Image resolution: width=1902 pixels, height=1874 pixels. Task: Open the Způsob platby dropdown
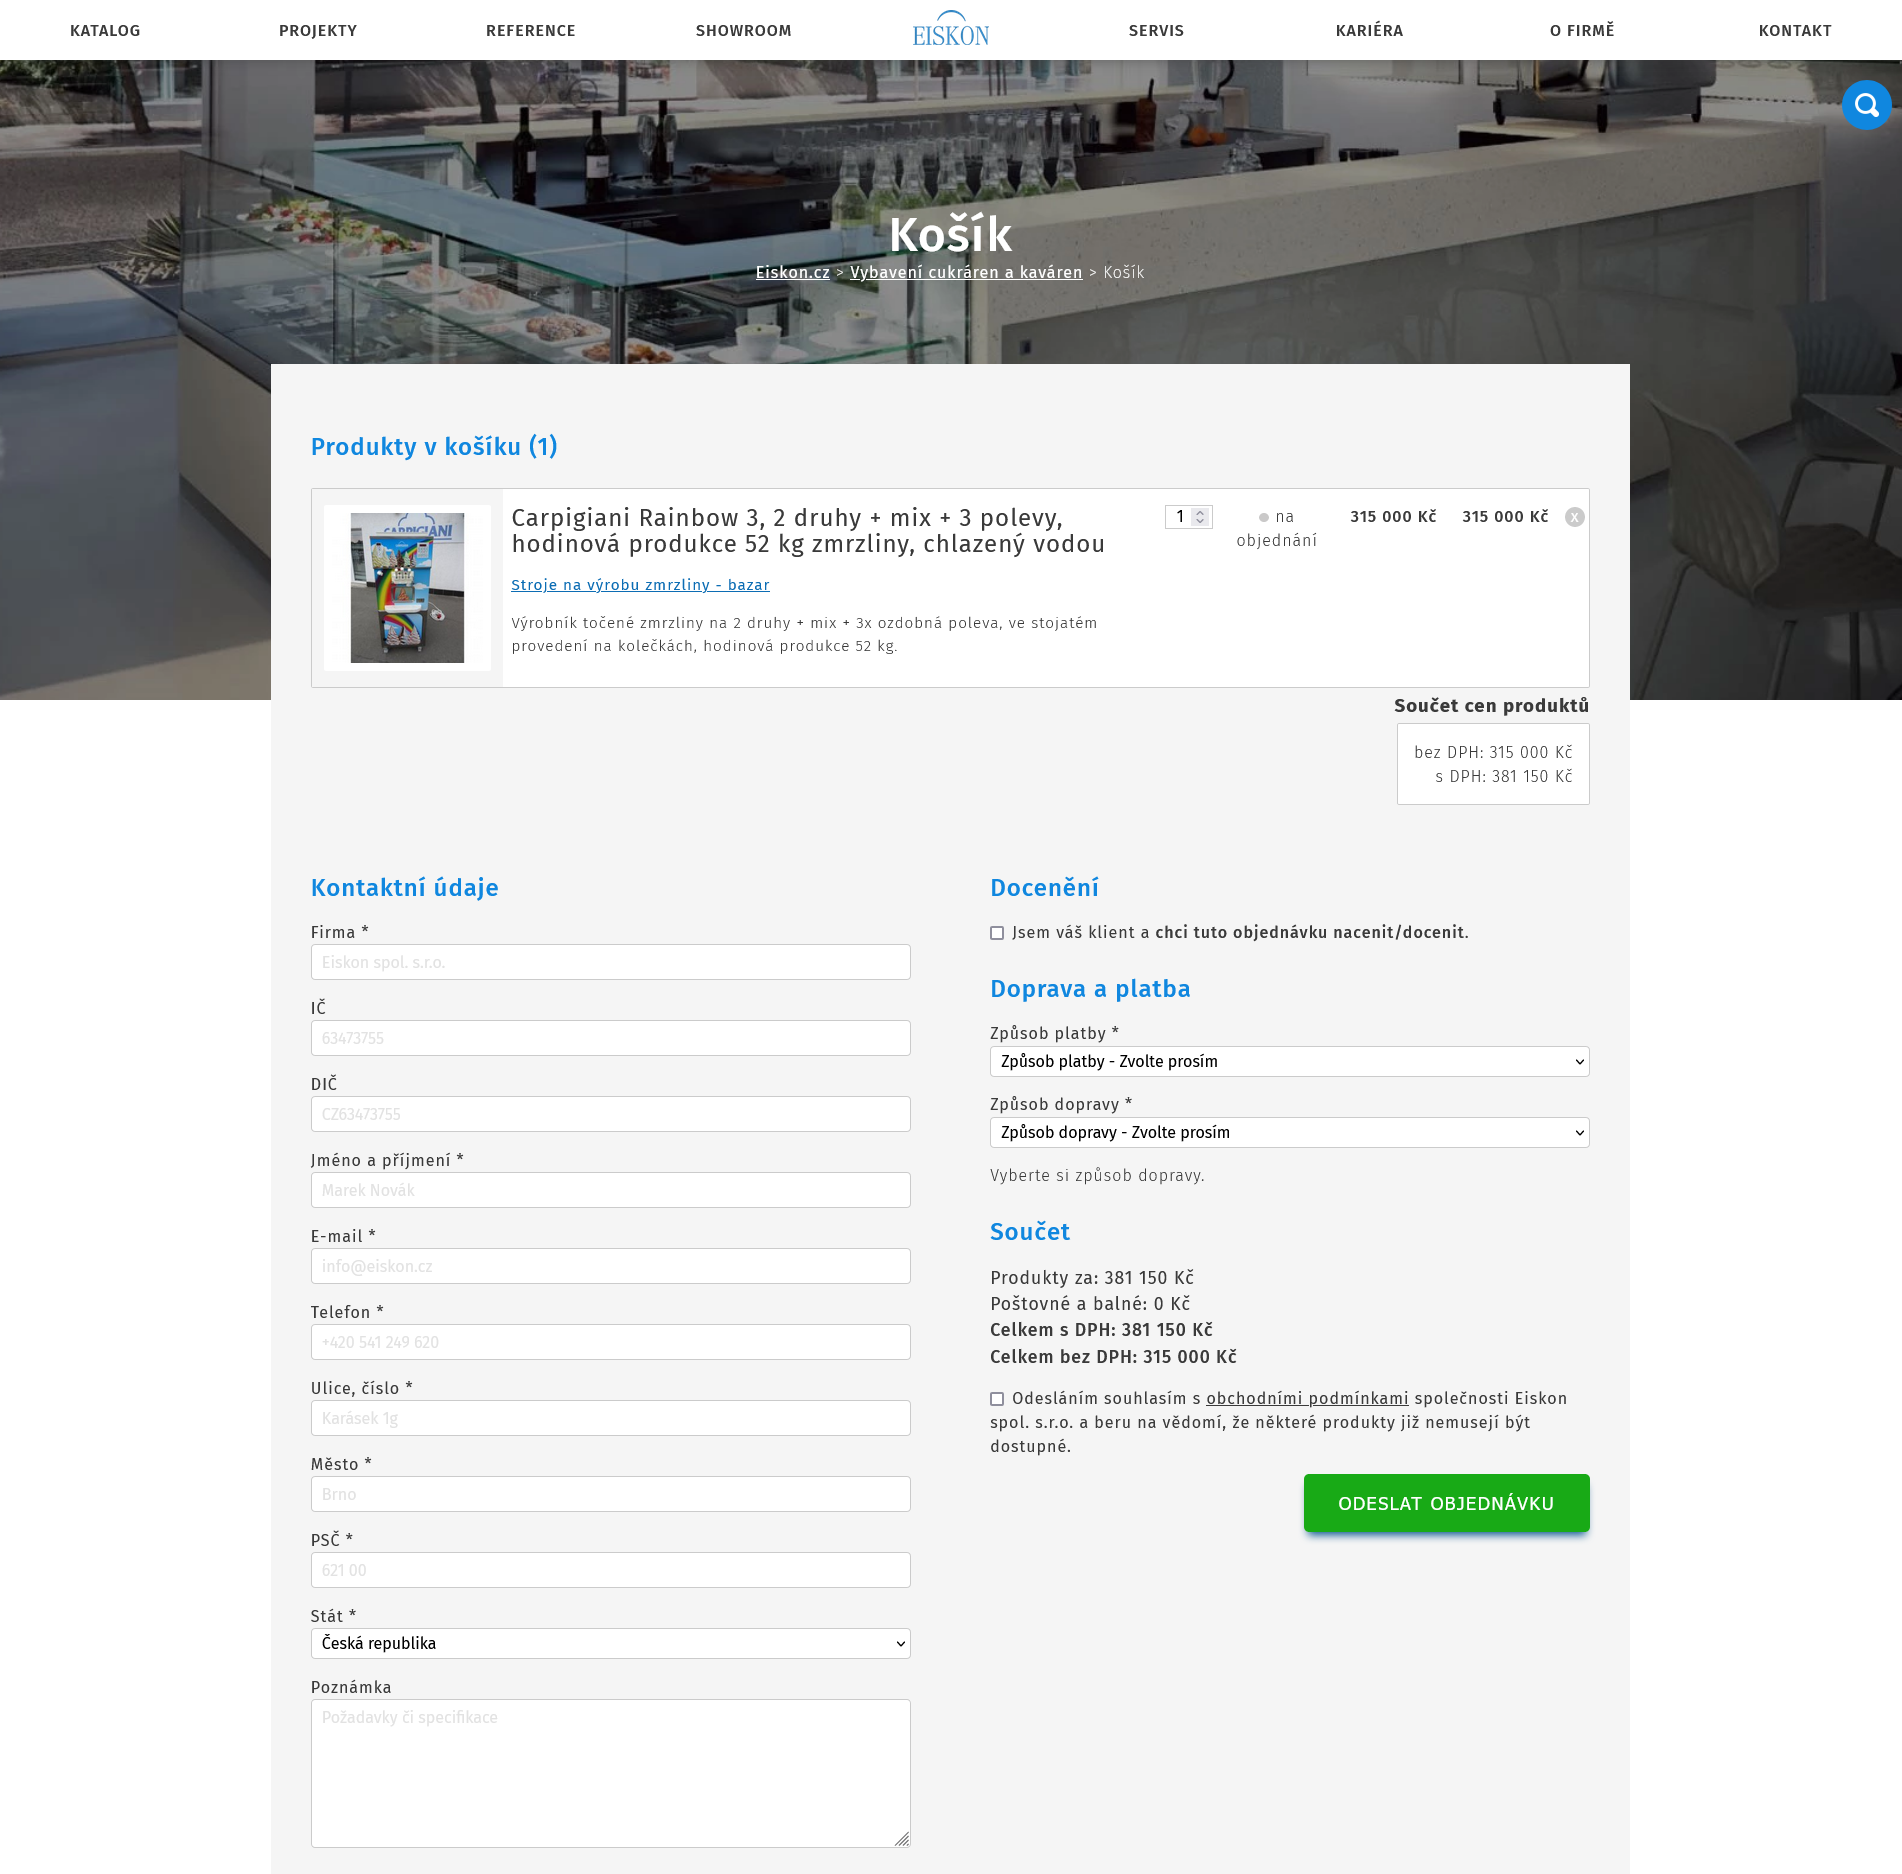coord(1289,1062)
